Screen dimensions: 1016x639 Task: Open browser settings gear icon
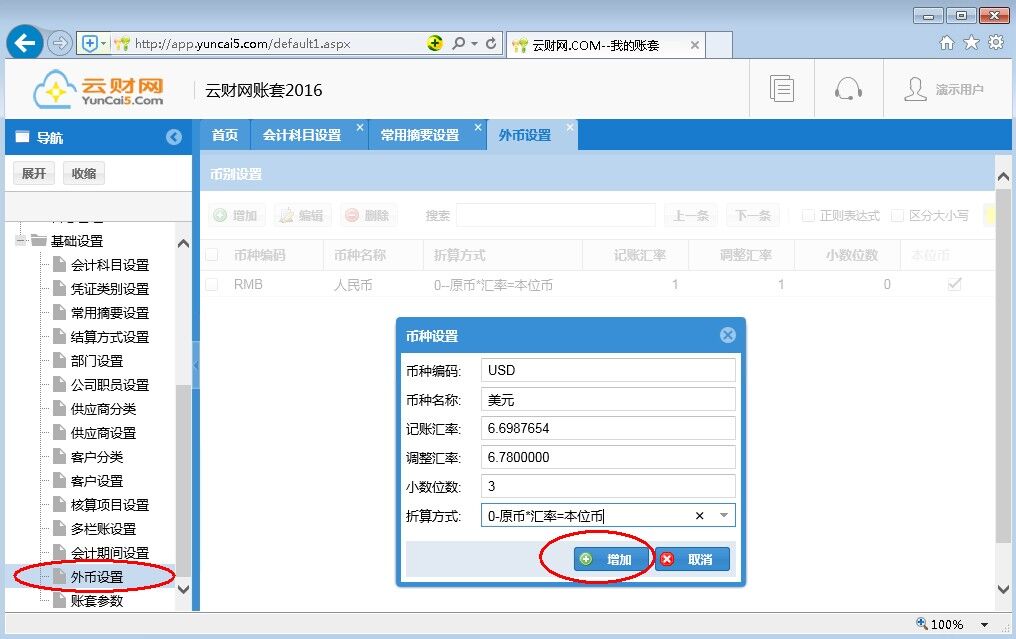coord(995,43)
